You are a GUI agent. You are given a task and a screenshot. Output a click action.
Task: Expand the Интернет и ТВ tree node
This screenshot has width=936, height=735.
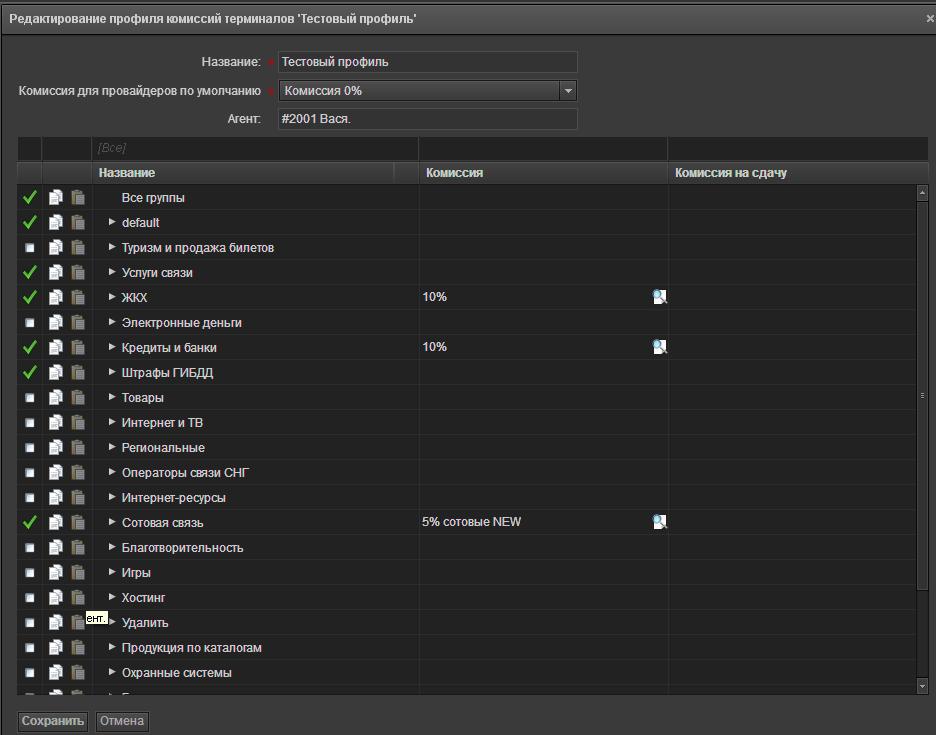coord(112,422)
